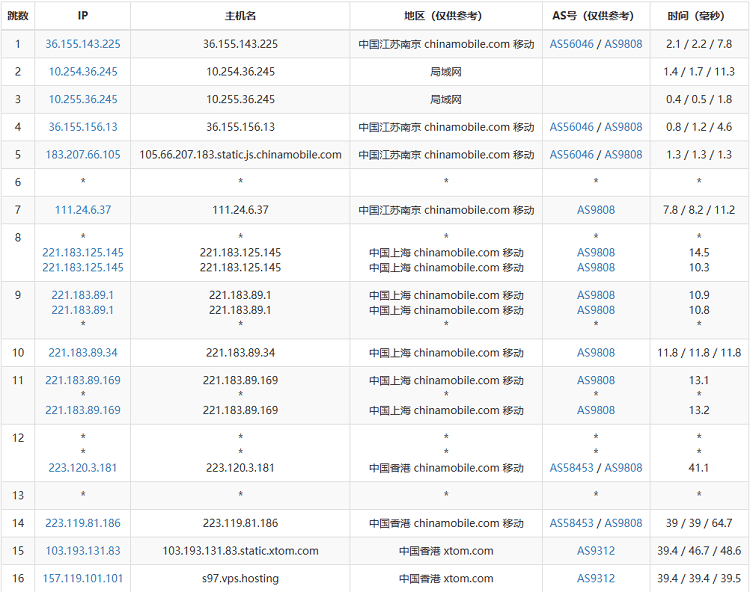Open the 183.207.66.105 IP link
The image size is (750, 592).
click(x=83, y=155)
